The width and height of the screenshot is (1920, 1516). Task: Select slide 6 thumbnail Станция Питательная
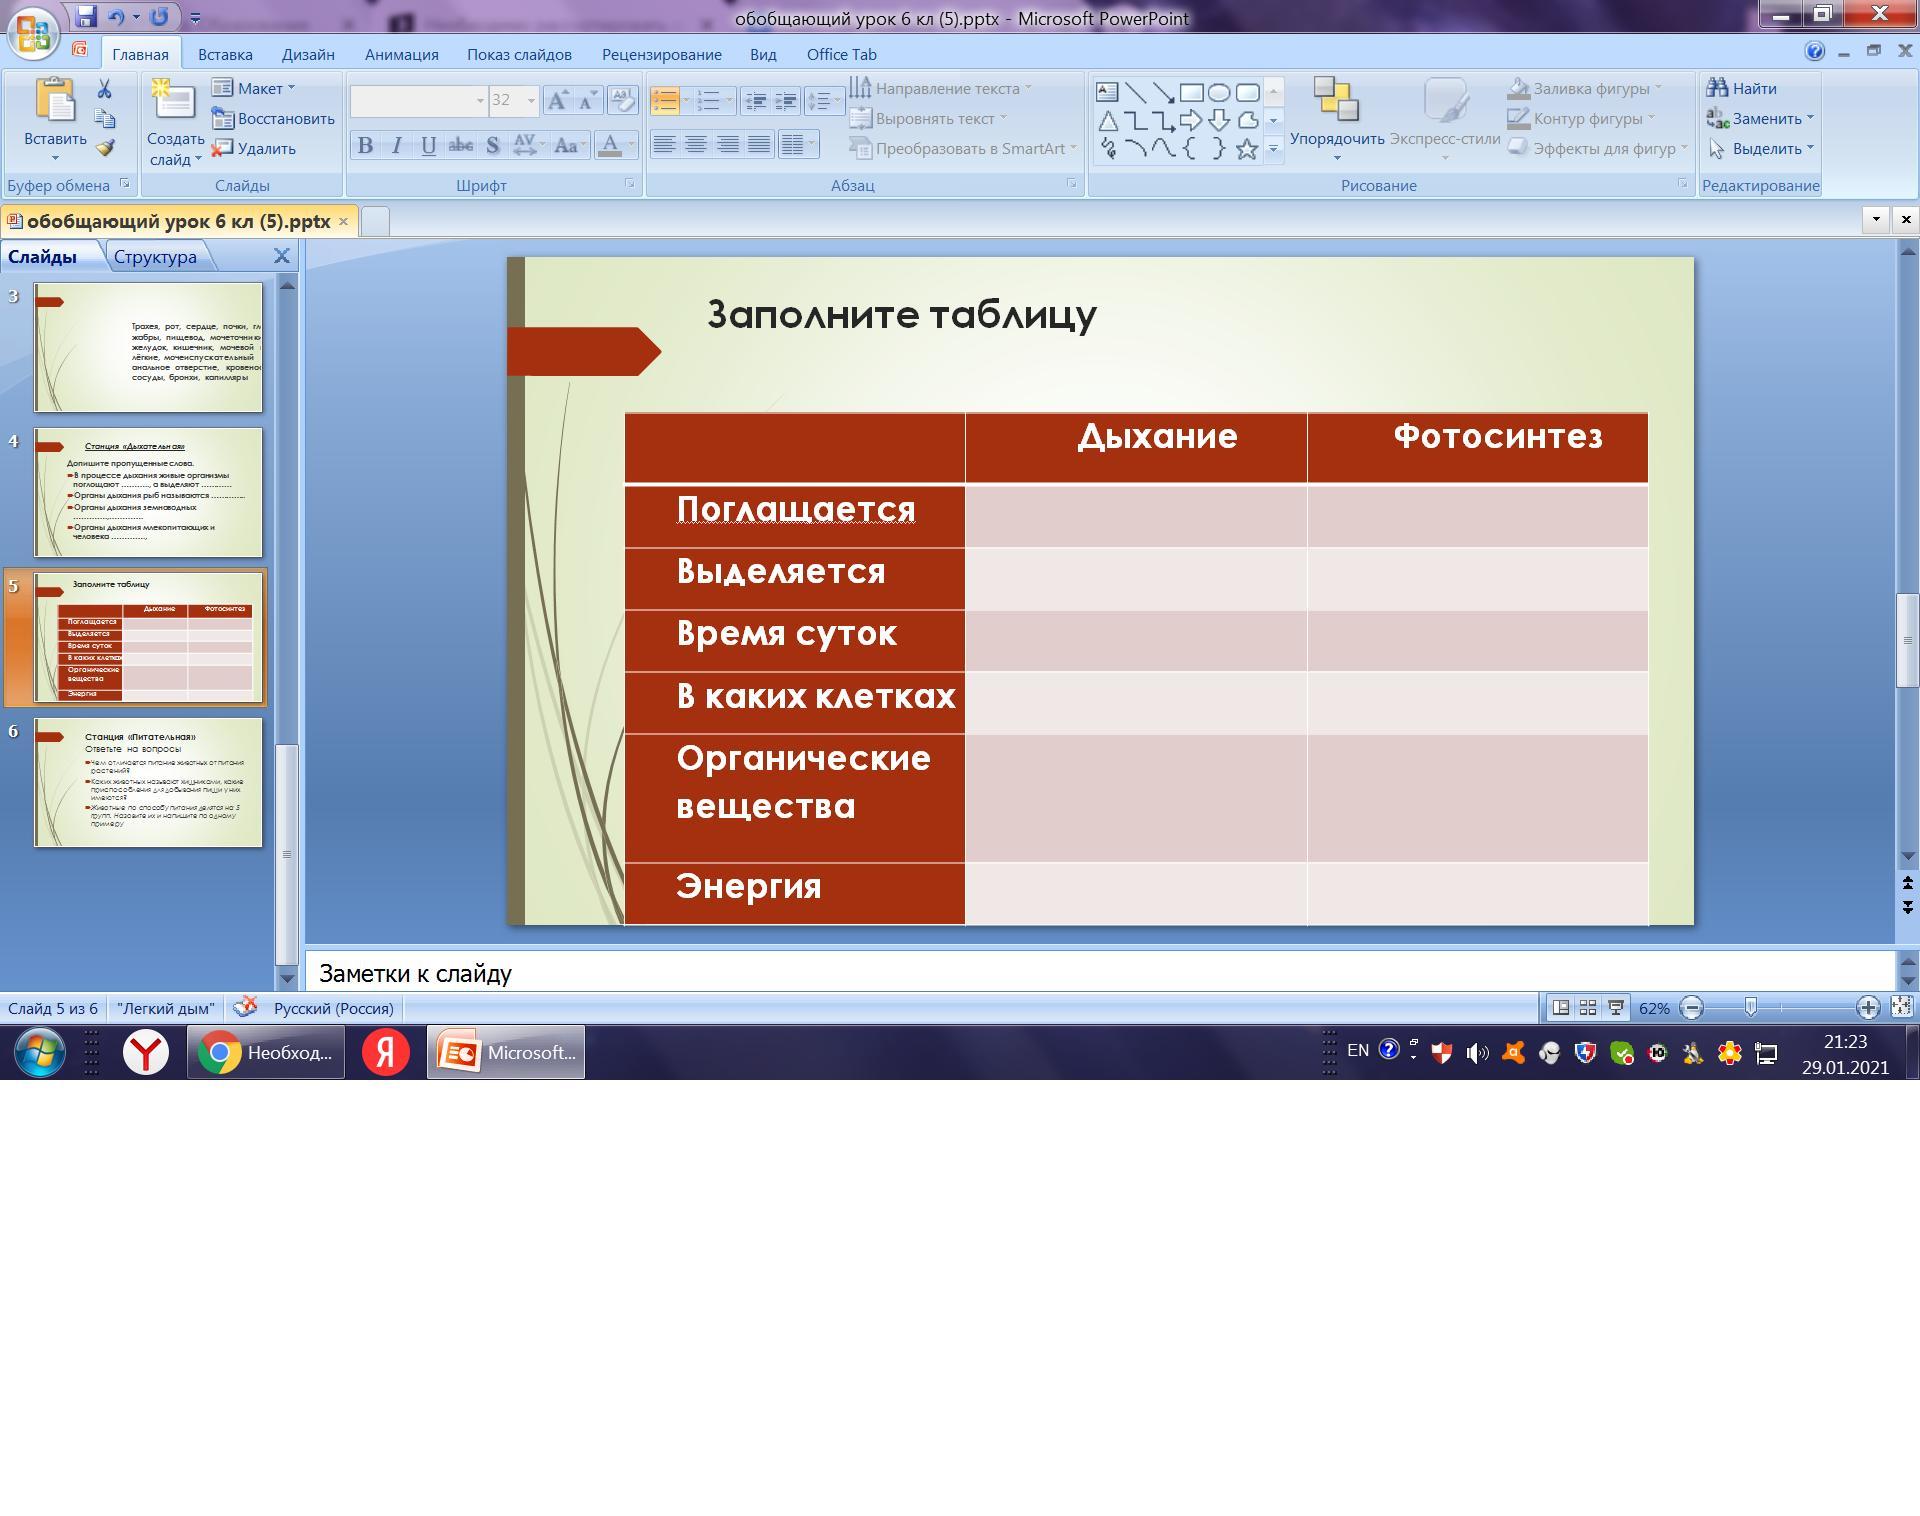click(148, 782)
